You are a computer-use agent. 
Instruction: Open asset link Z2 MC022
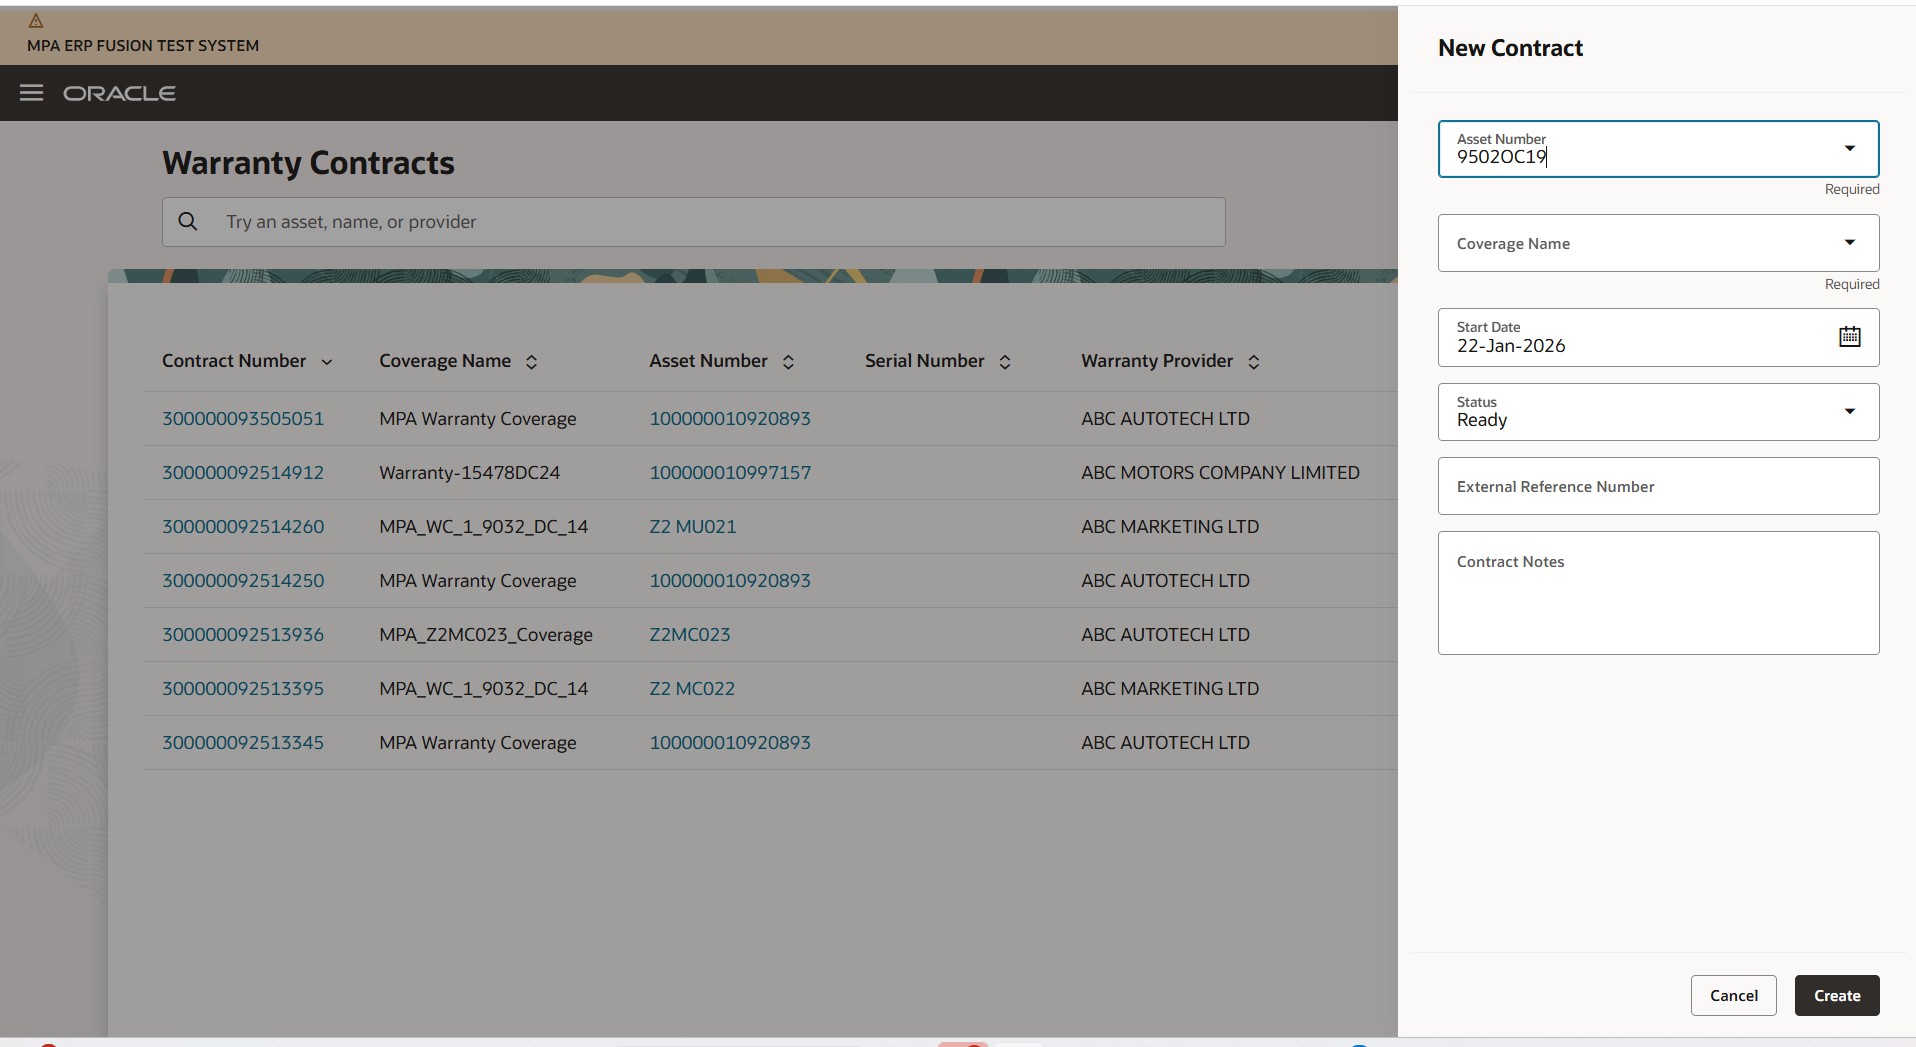point(692,689)
